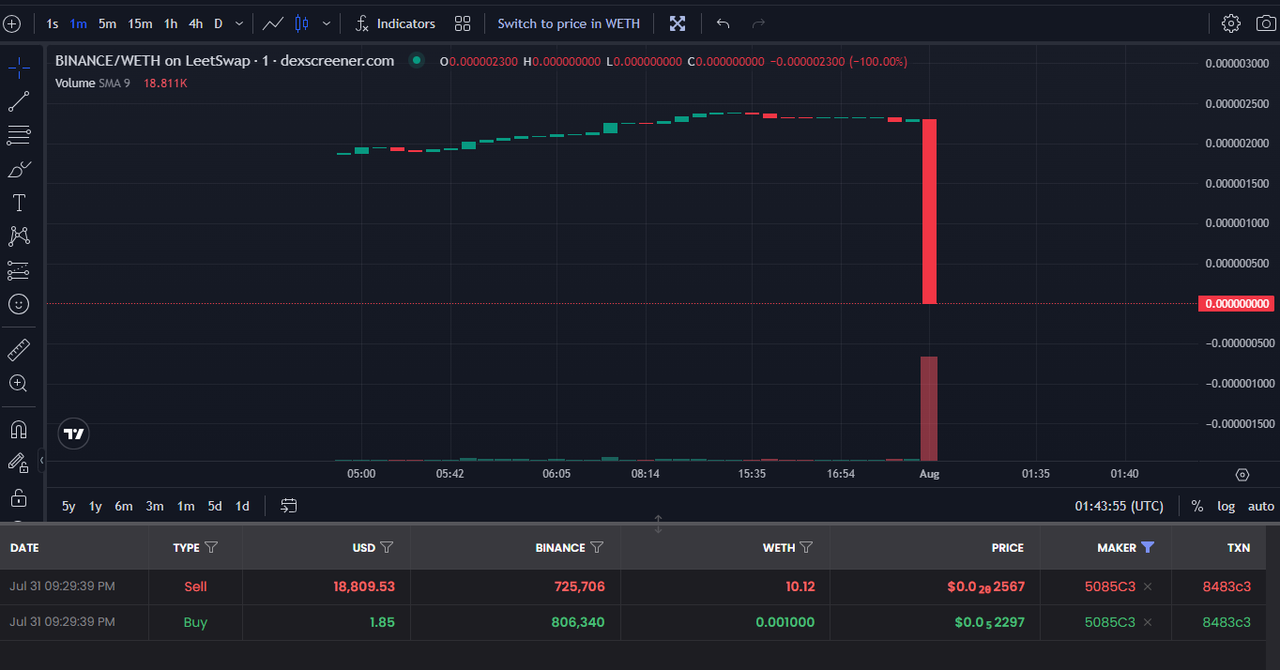Screen dimensions: 1280x670
Task: Toggle lock all drawings
Action: 18,497
